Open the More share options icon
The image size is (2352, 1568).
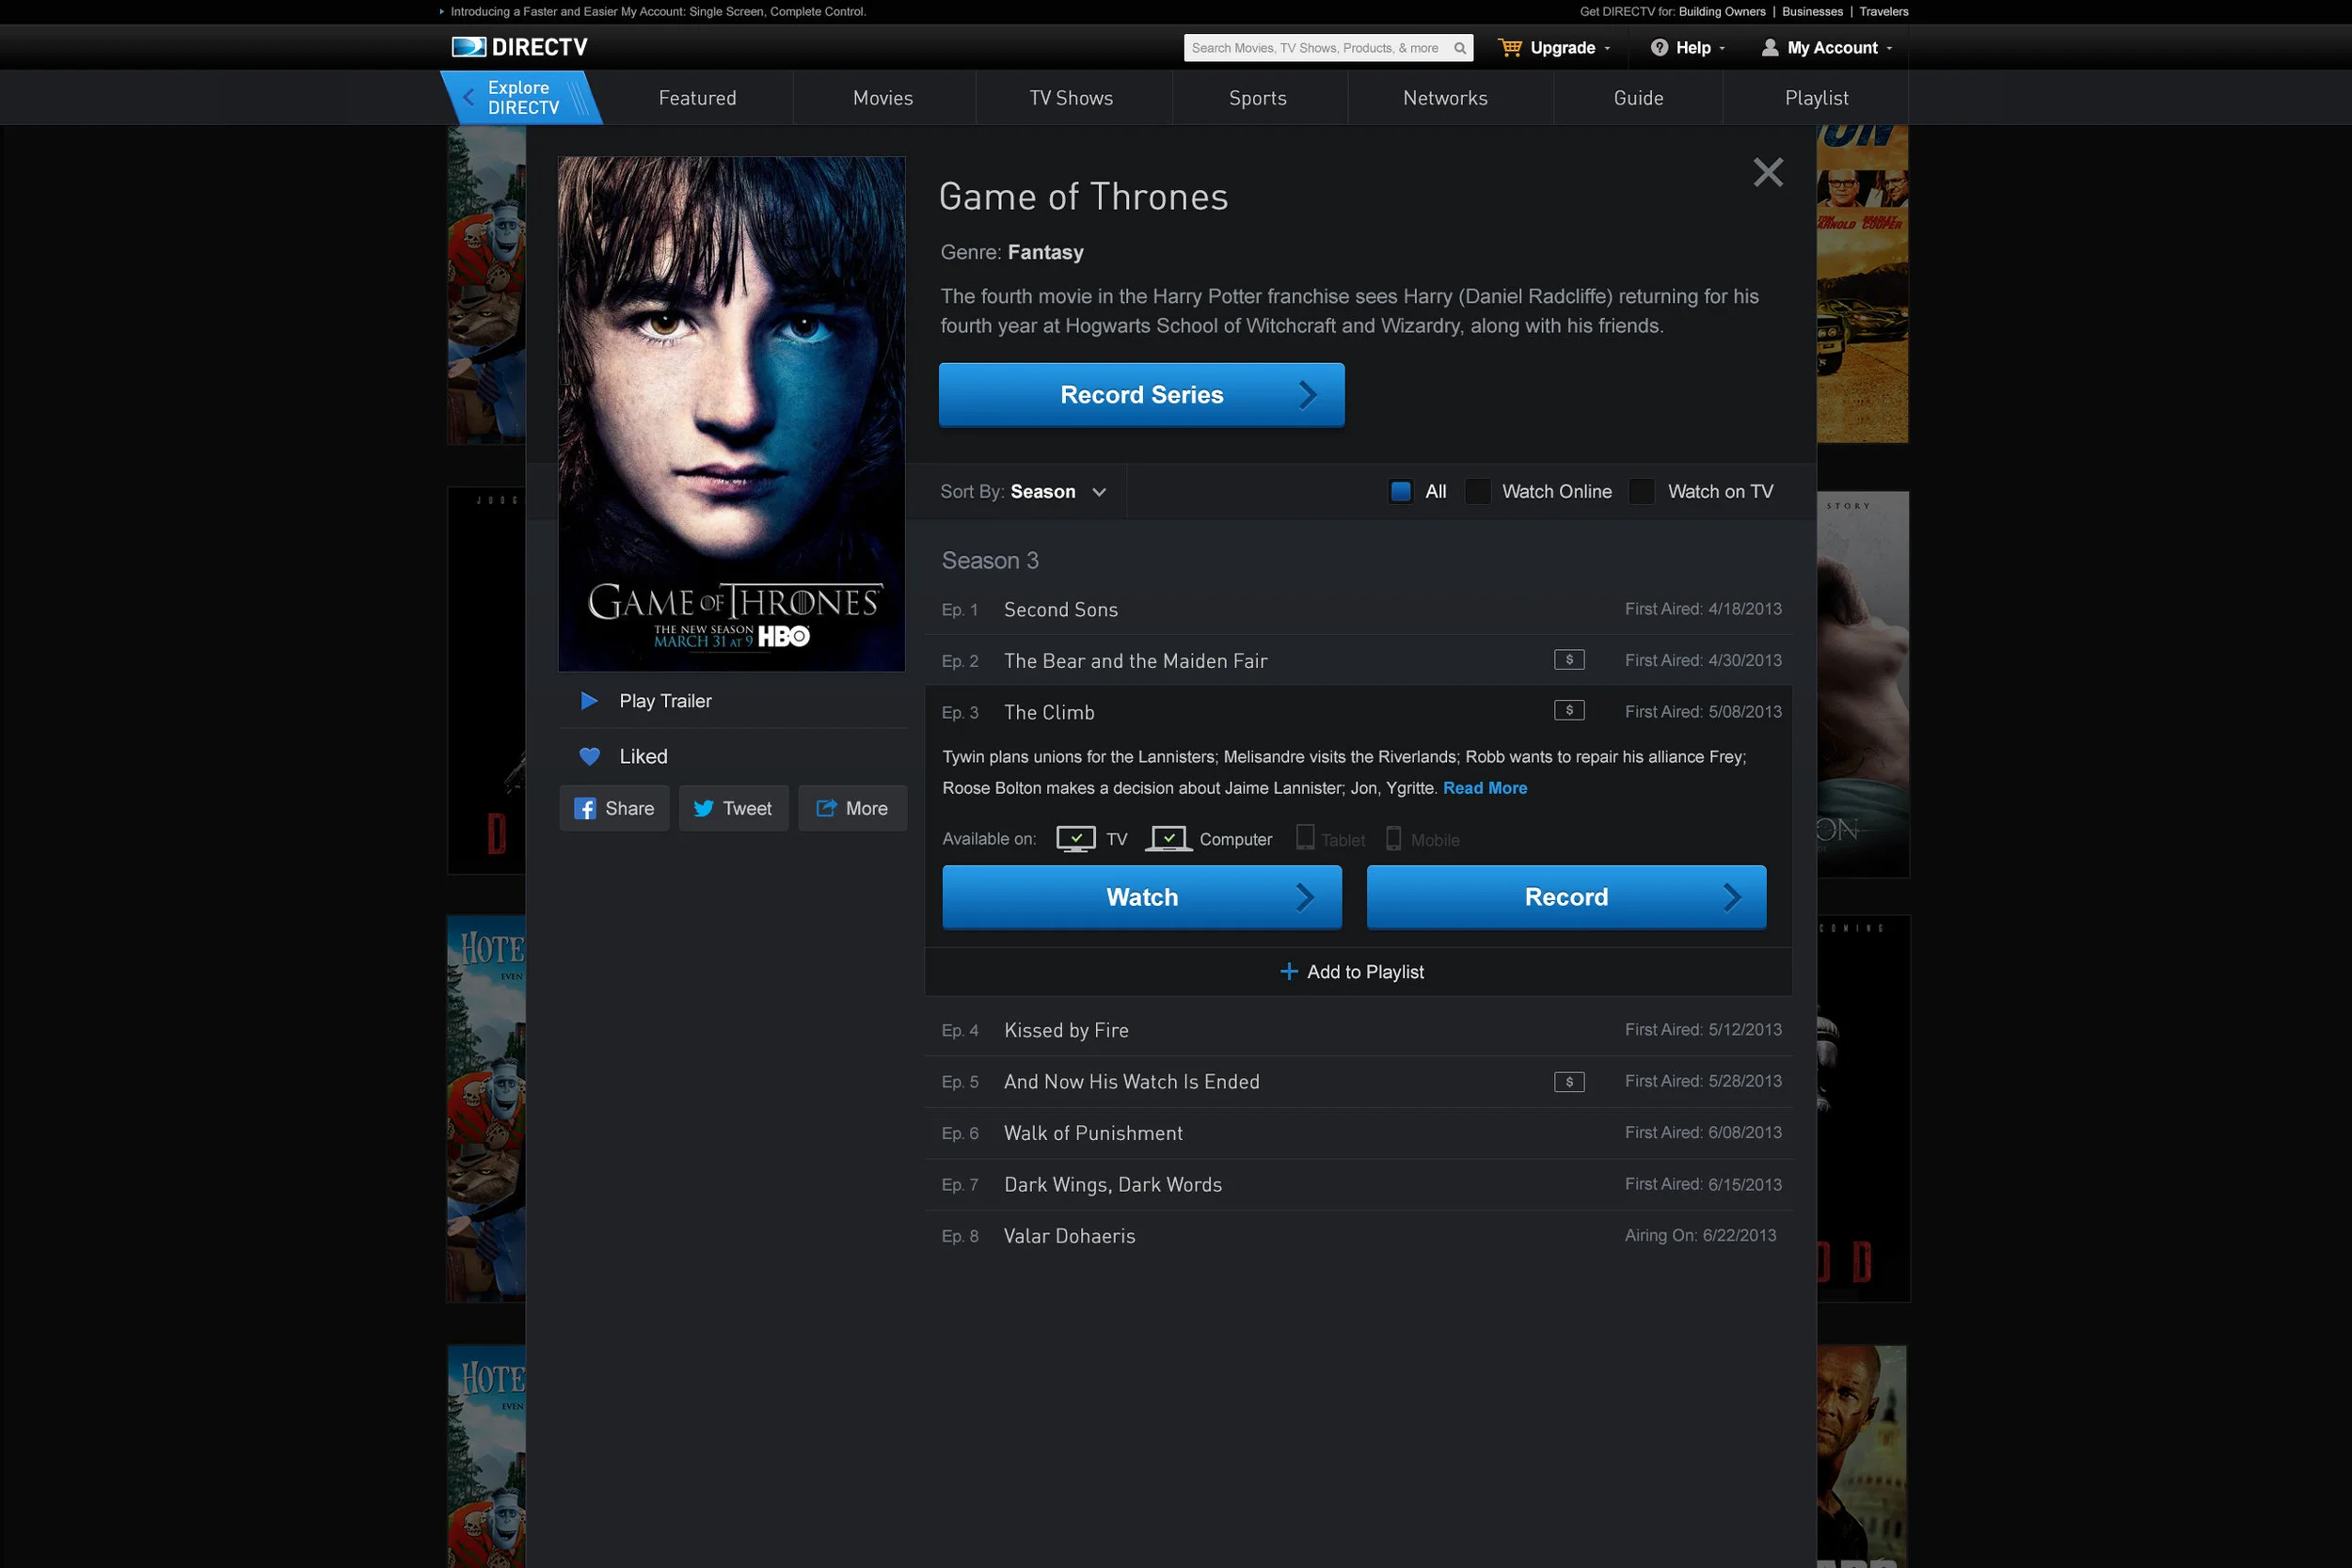(826, 808)
